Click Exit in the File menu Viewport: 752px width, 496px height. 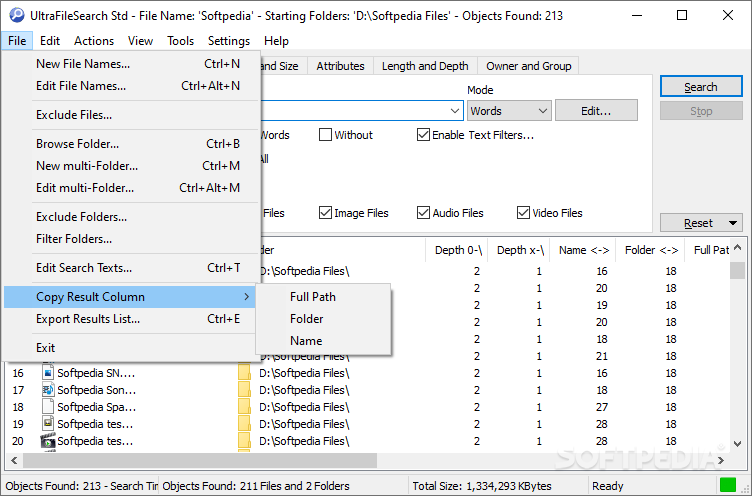(x=129, y=348)
